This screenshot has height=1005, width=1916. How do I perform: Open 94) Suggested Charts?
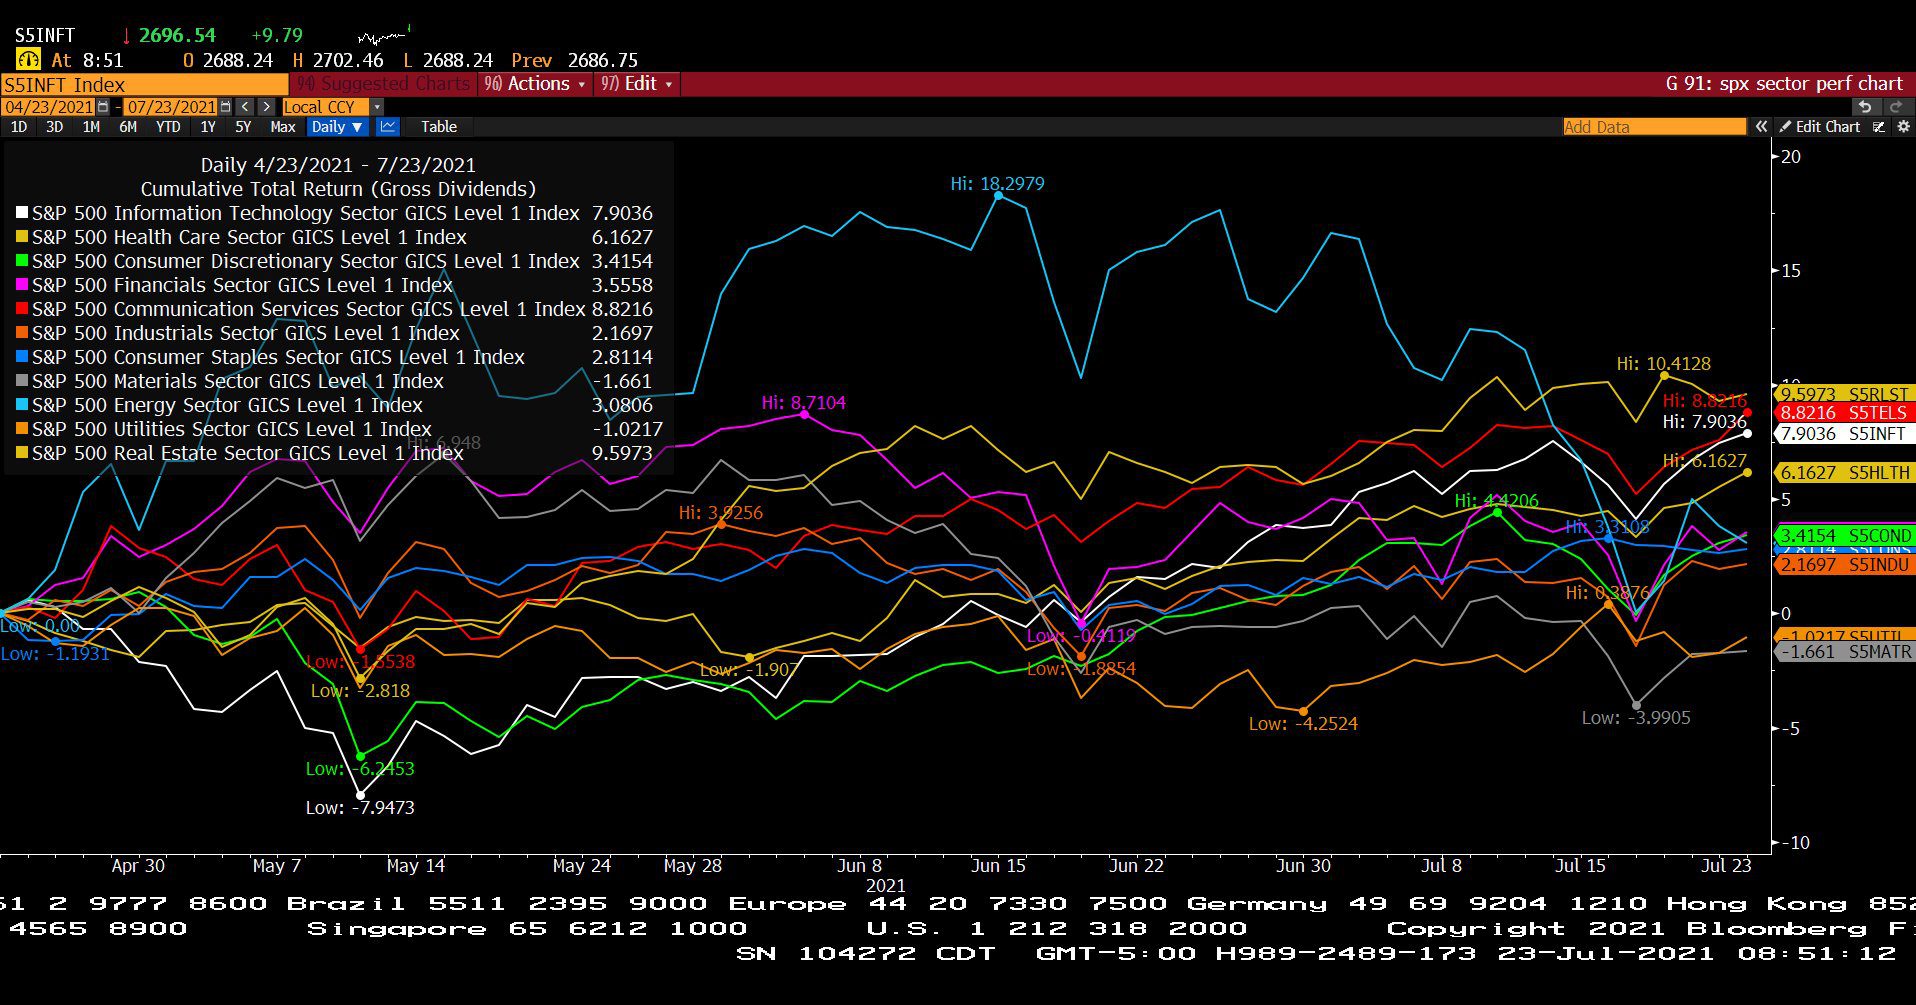pyautogui.click(x=383, y=84)
